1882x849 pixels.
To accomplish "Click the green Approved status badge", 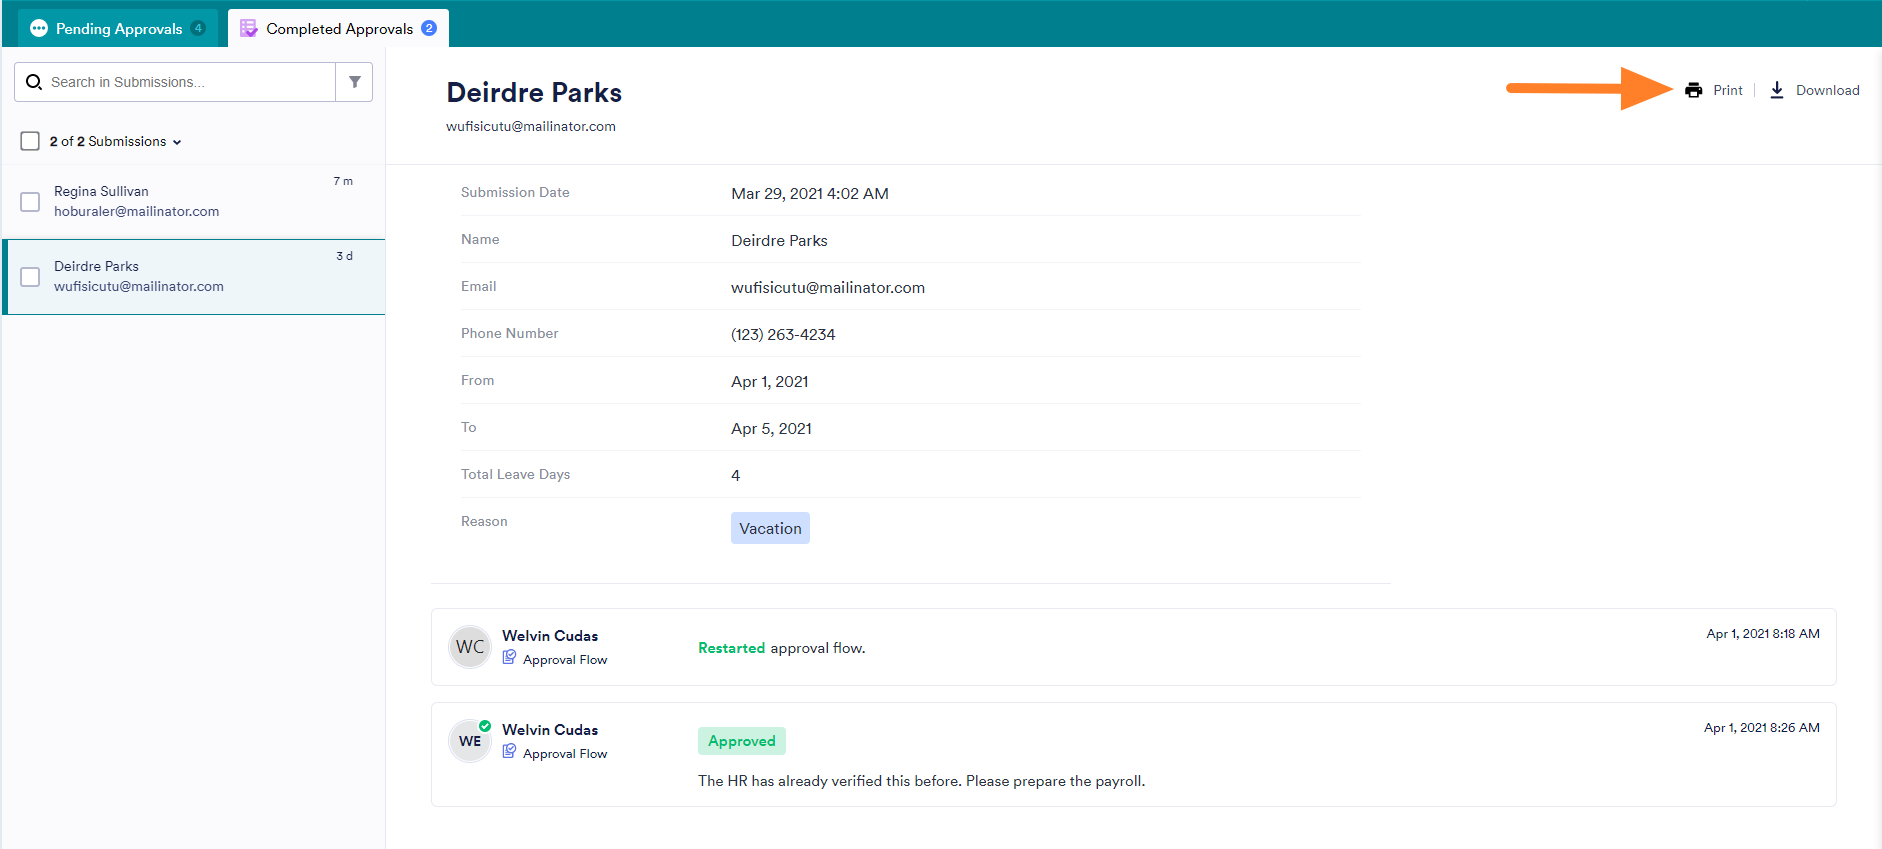I will point(741,741).
